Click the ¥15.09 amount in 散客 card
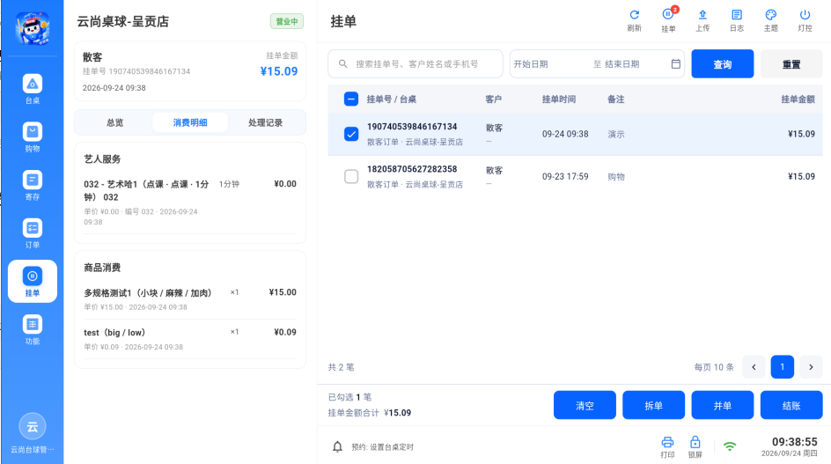The image size is (831, 464). (x=279, y=72)
